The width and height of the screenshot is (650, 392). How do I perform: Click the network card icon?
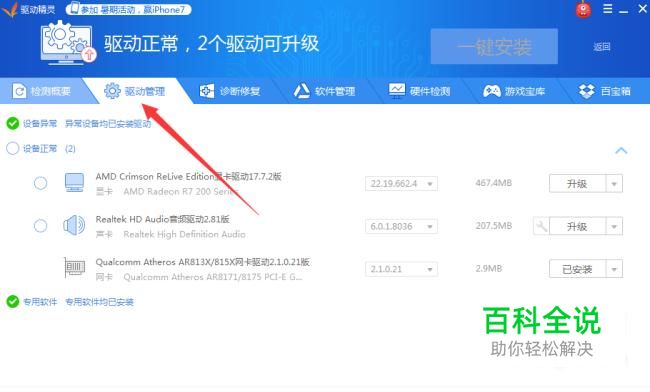click(x=75, y=268)
